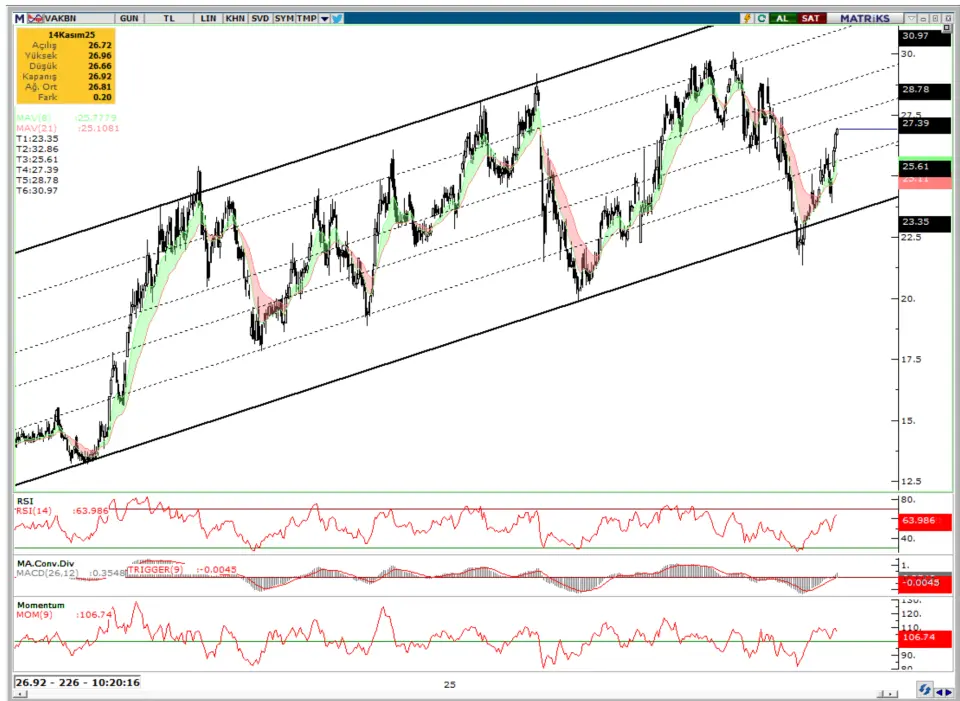Expand the dropdown arrow after TMP
This screenshot has width=960, height=701.
click(324, 18)
